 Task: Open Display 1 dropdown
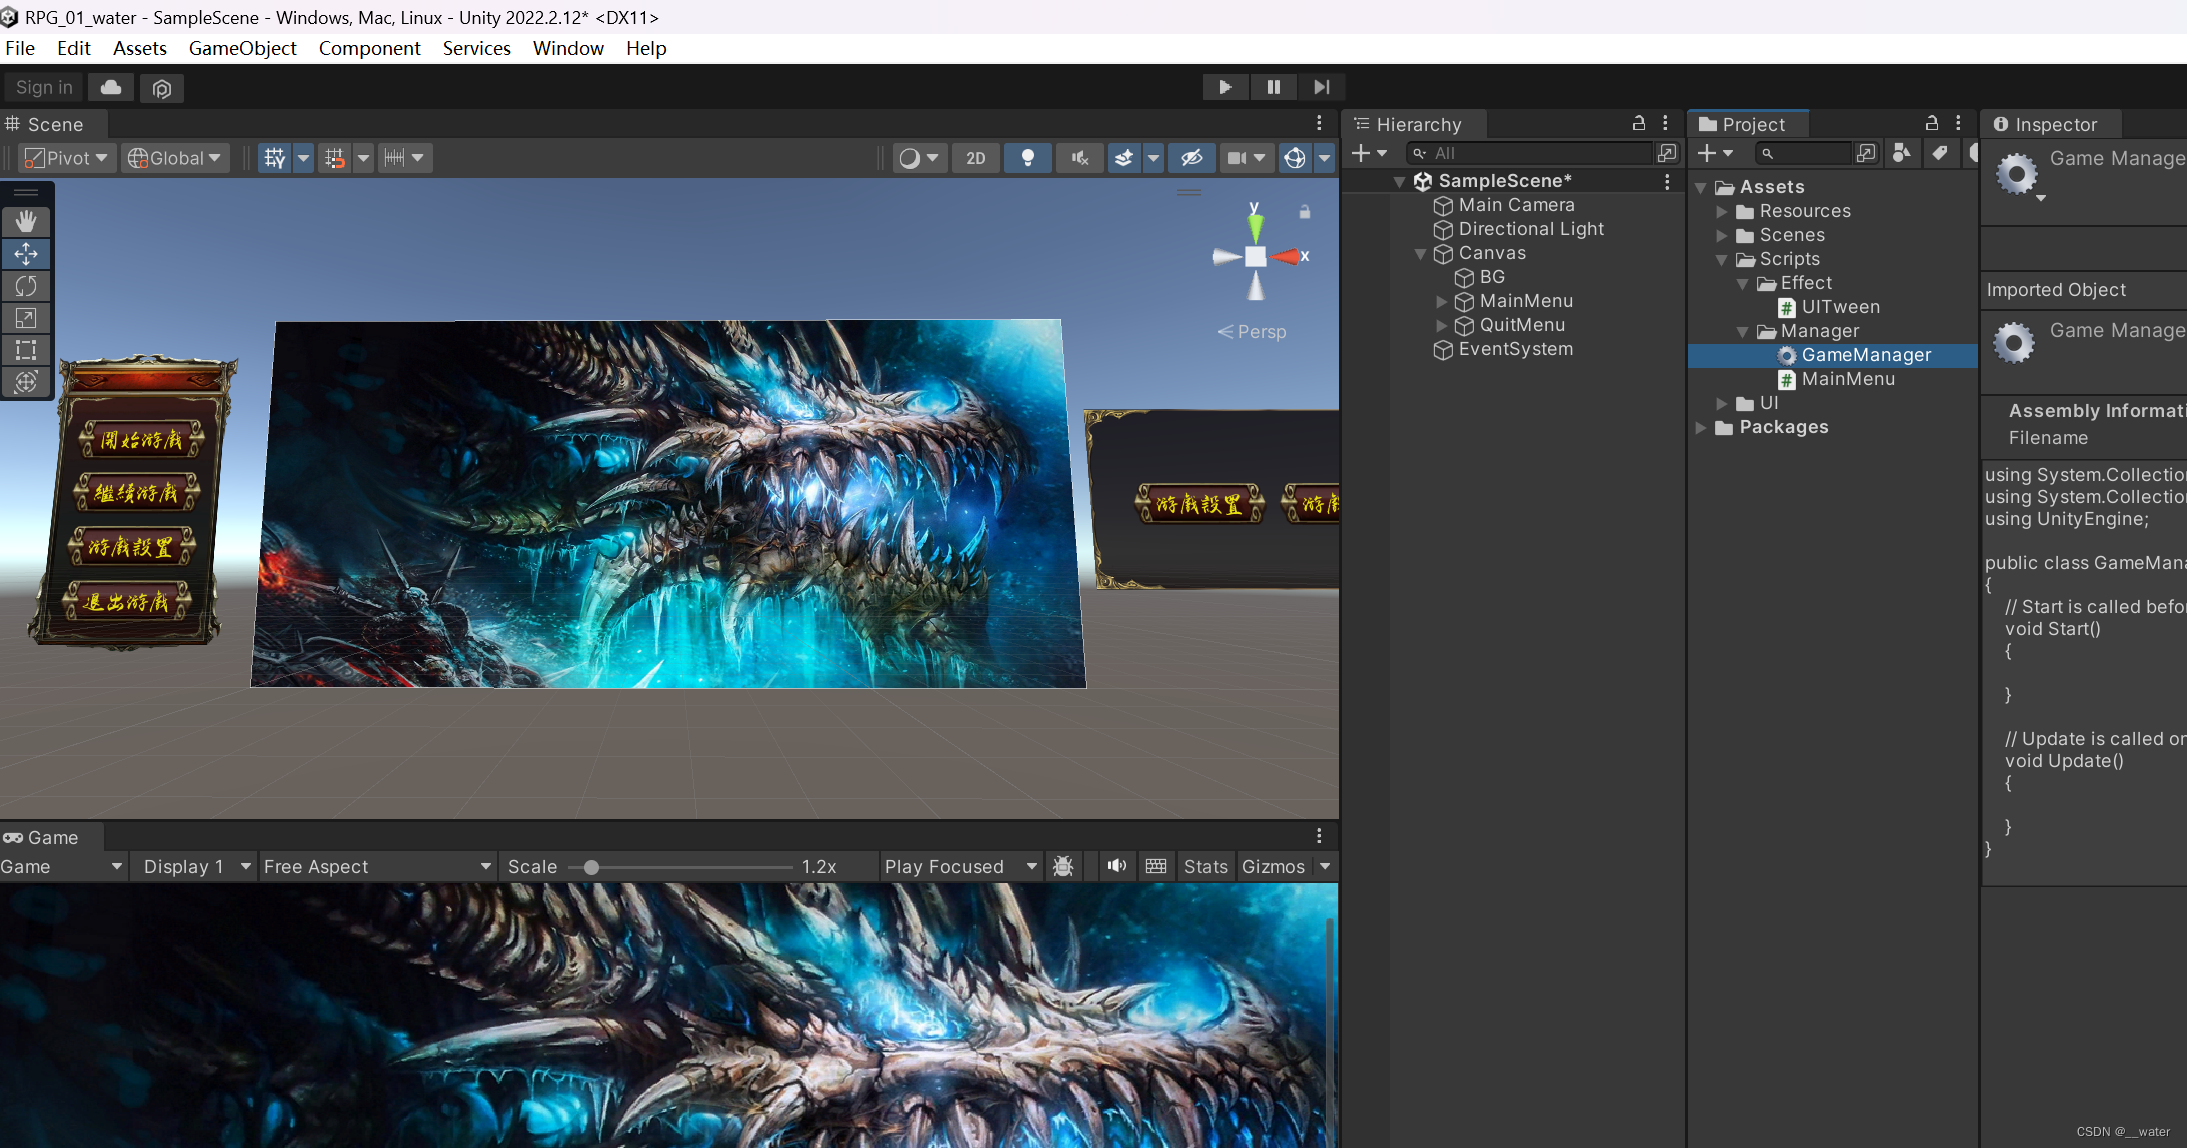coord(196,867)
